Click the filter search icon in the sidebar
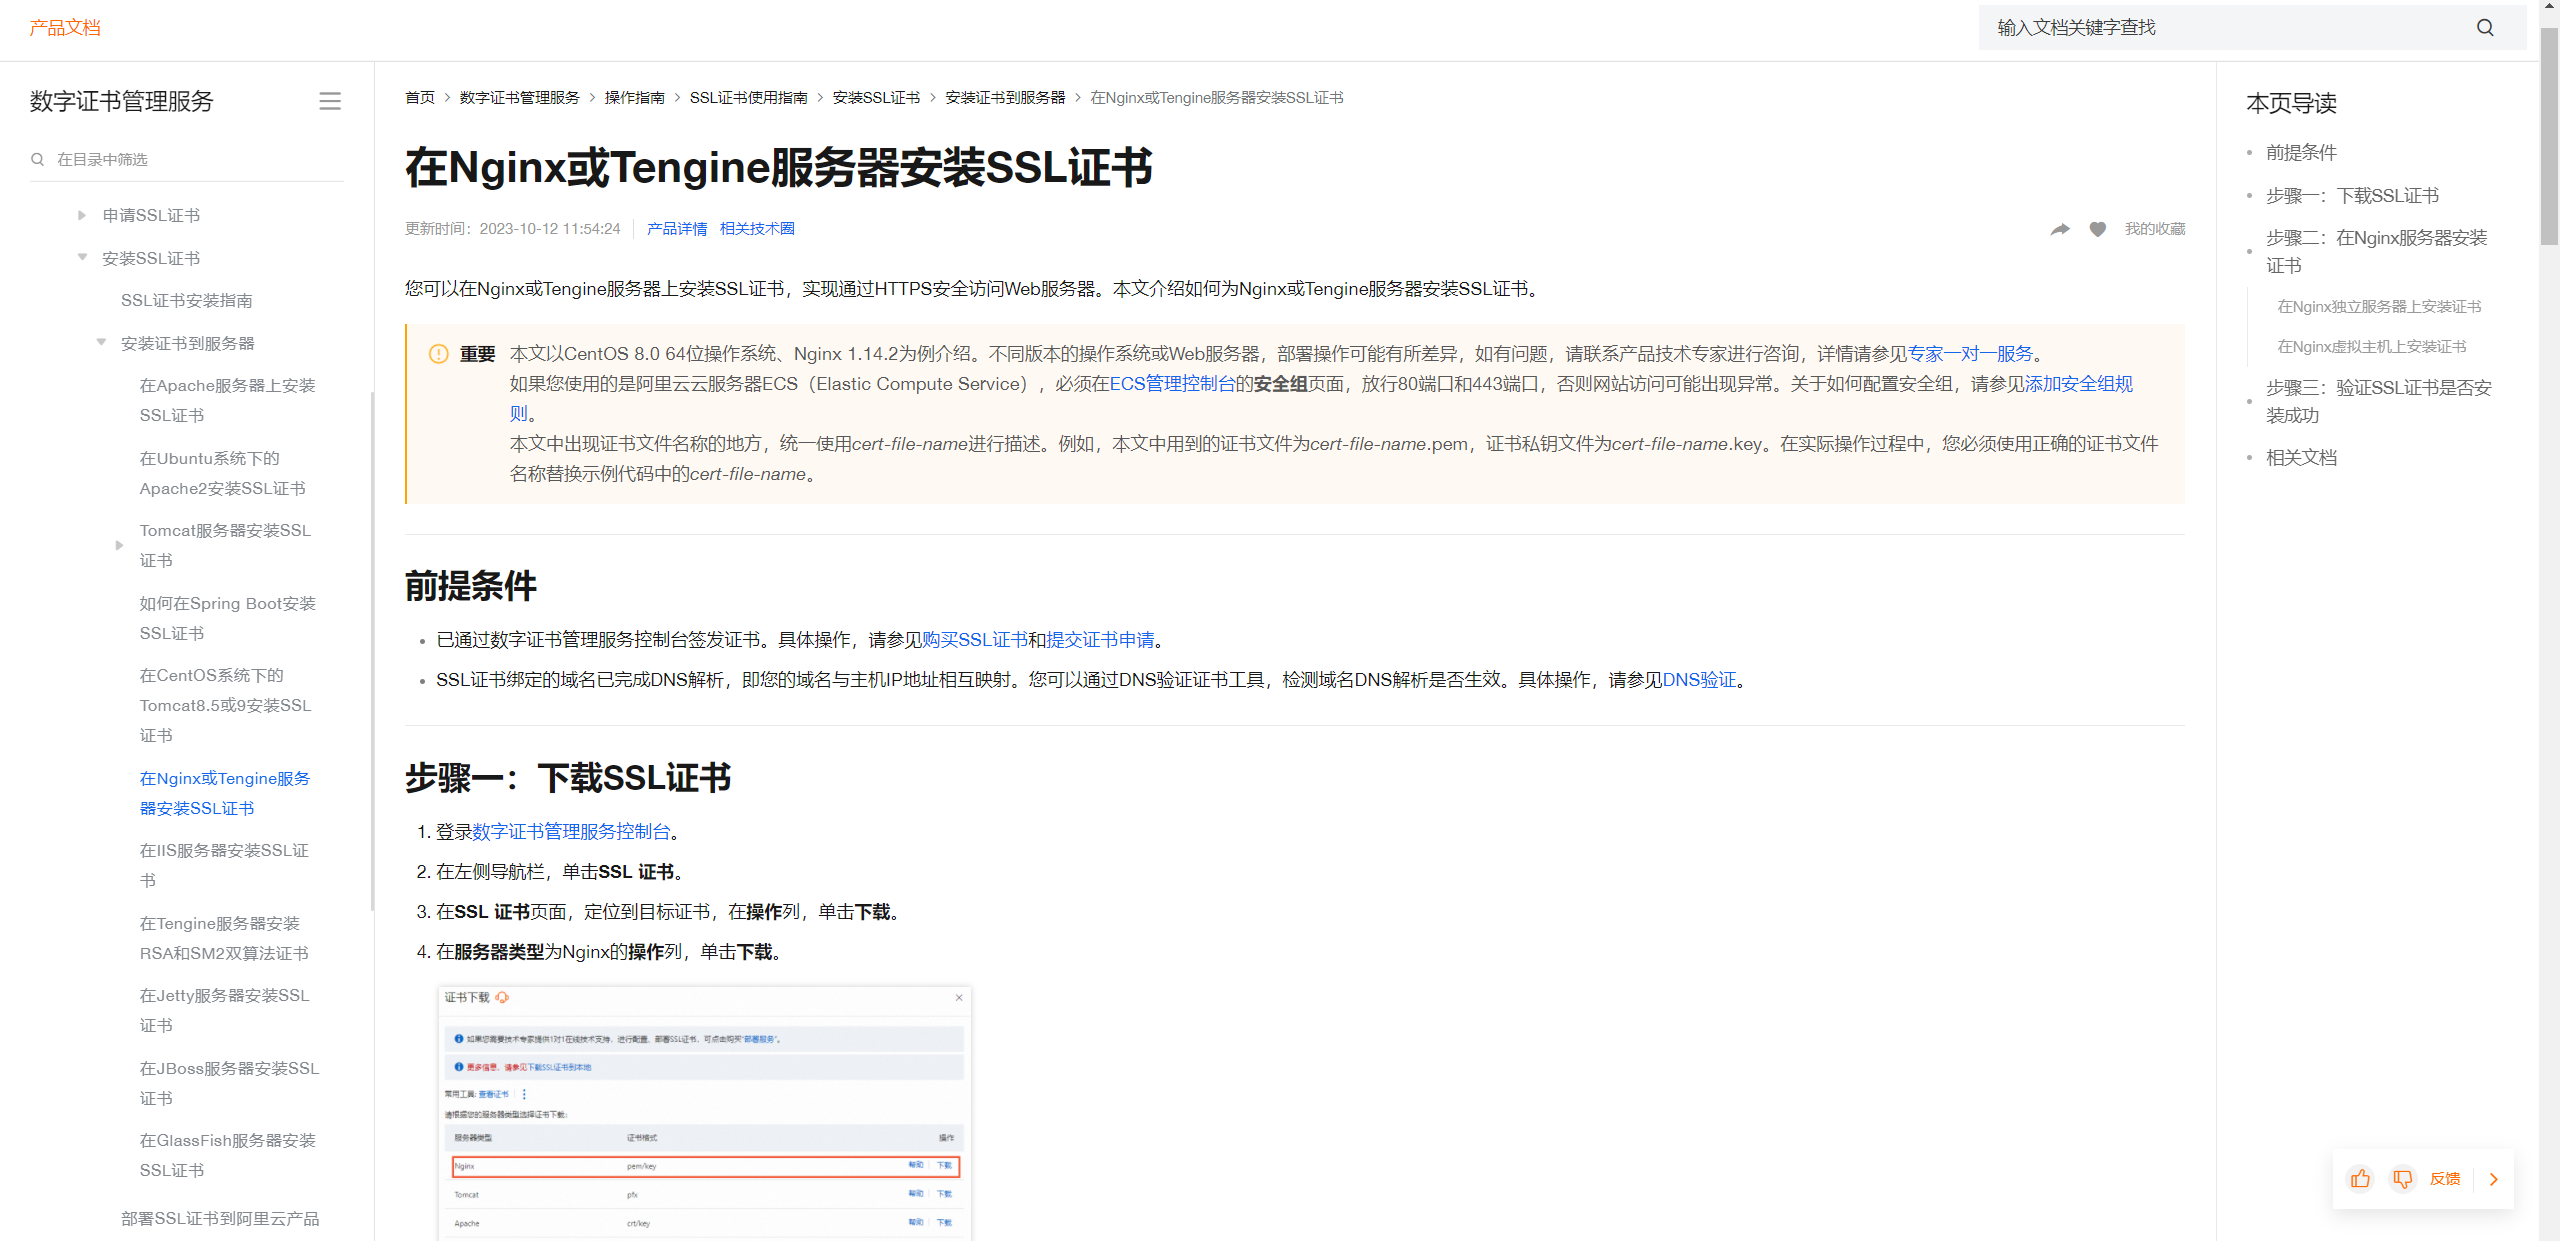The height and width of the screenshot is (1241, 2560). click(37, 158)
